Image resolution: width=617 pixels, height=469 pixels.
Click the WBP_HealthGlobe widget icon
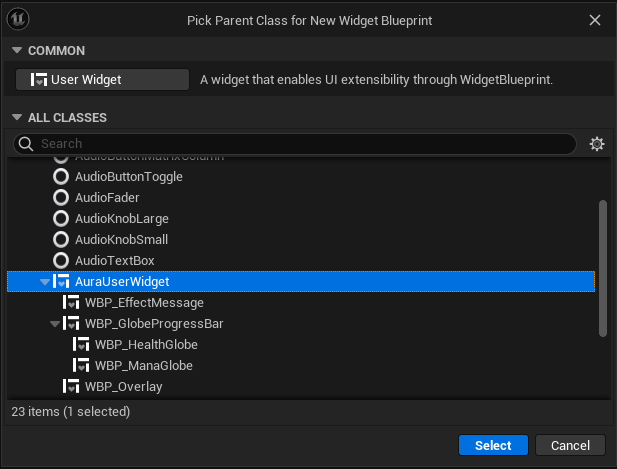(81, 344)
